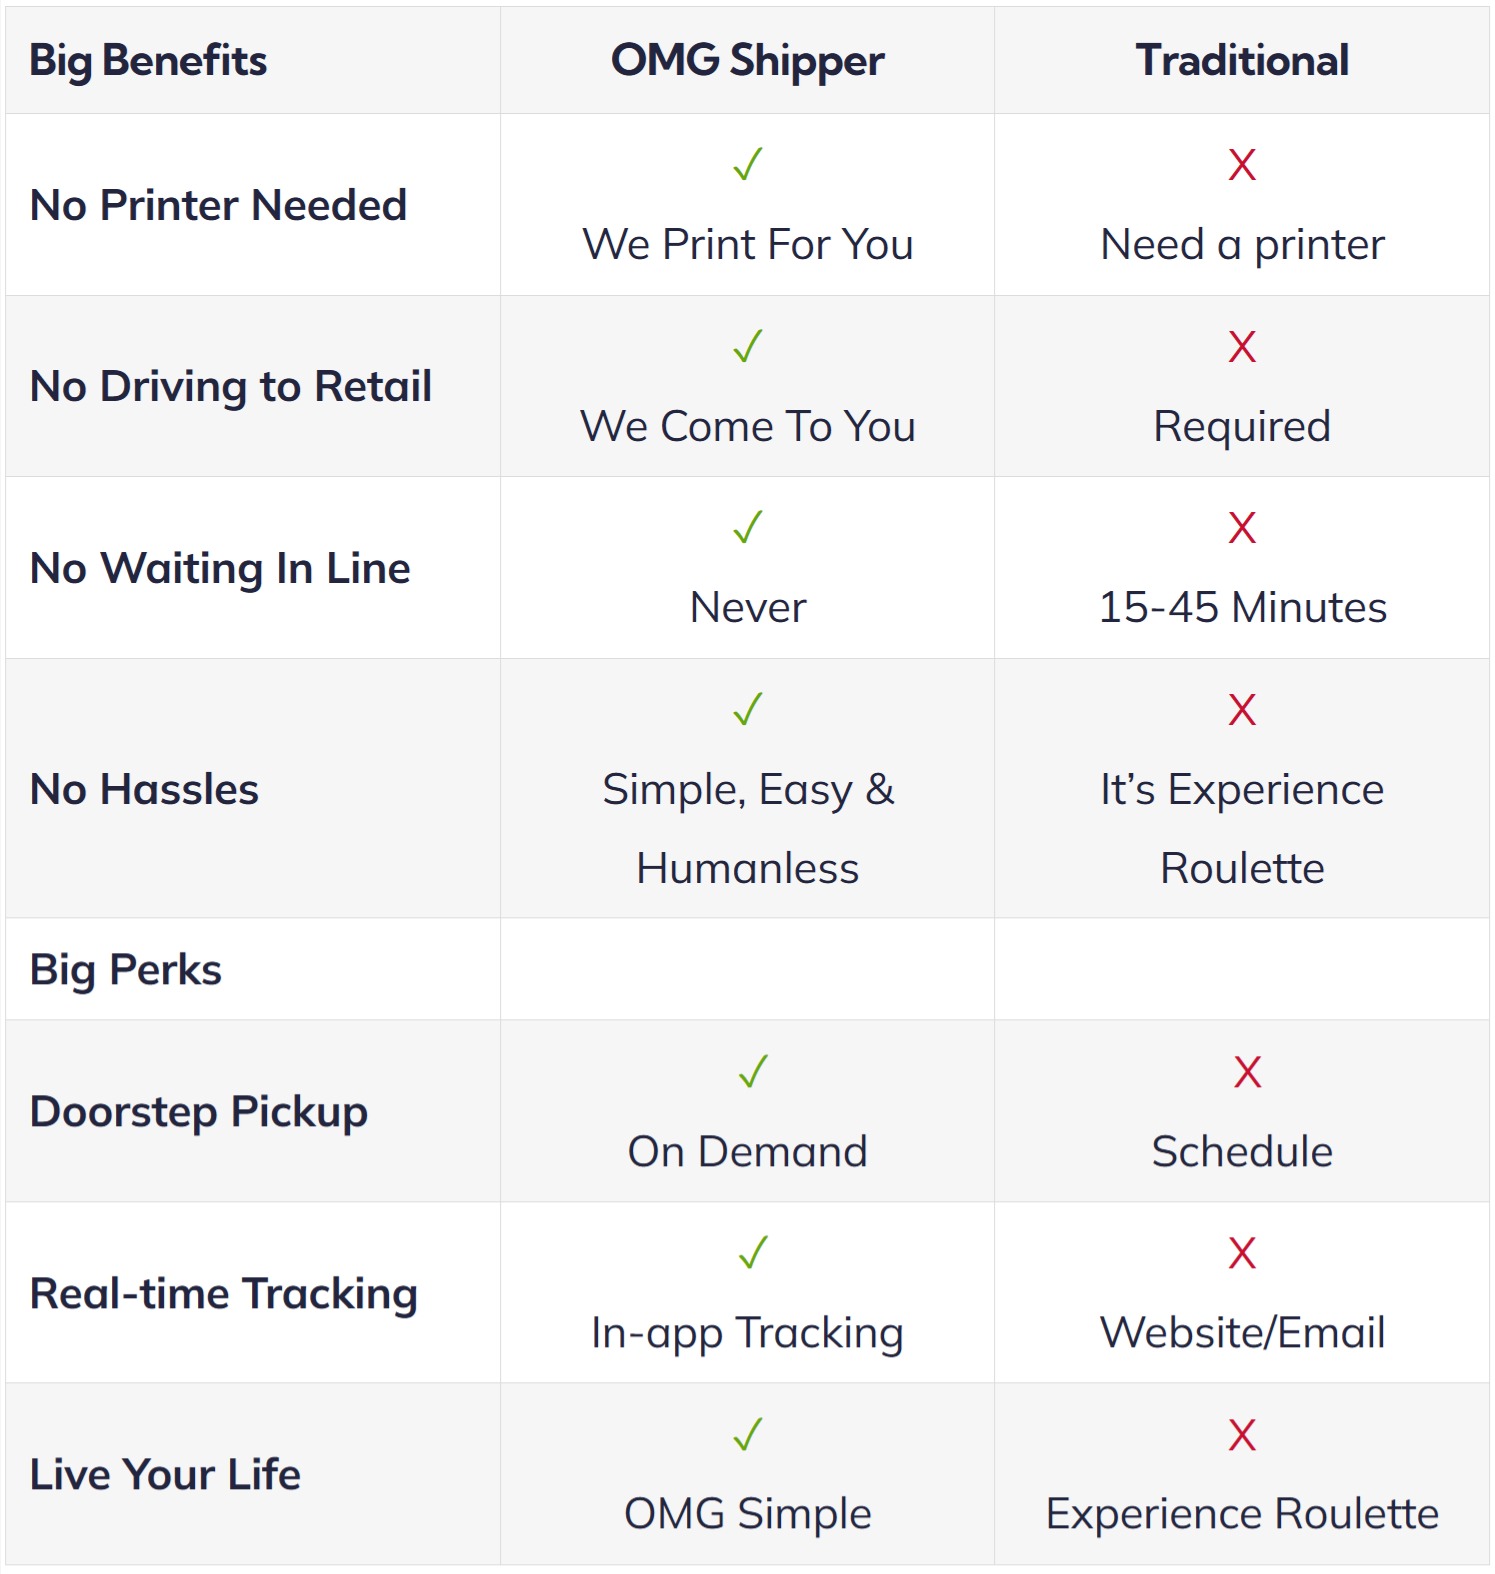This screenshot has height=1574, width=1495.
Task: Click the green checkmark above We Print For You
Action: pos(748,165)
